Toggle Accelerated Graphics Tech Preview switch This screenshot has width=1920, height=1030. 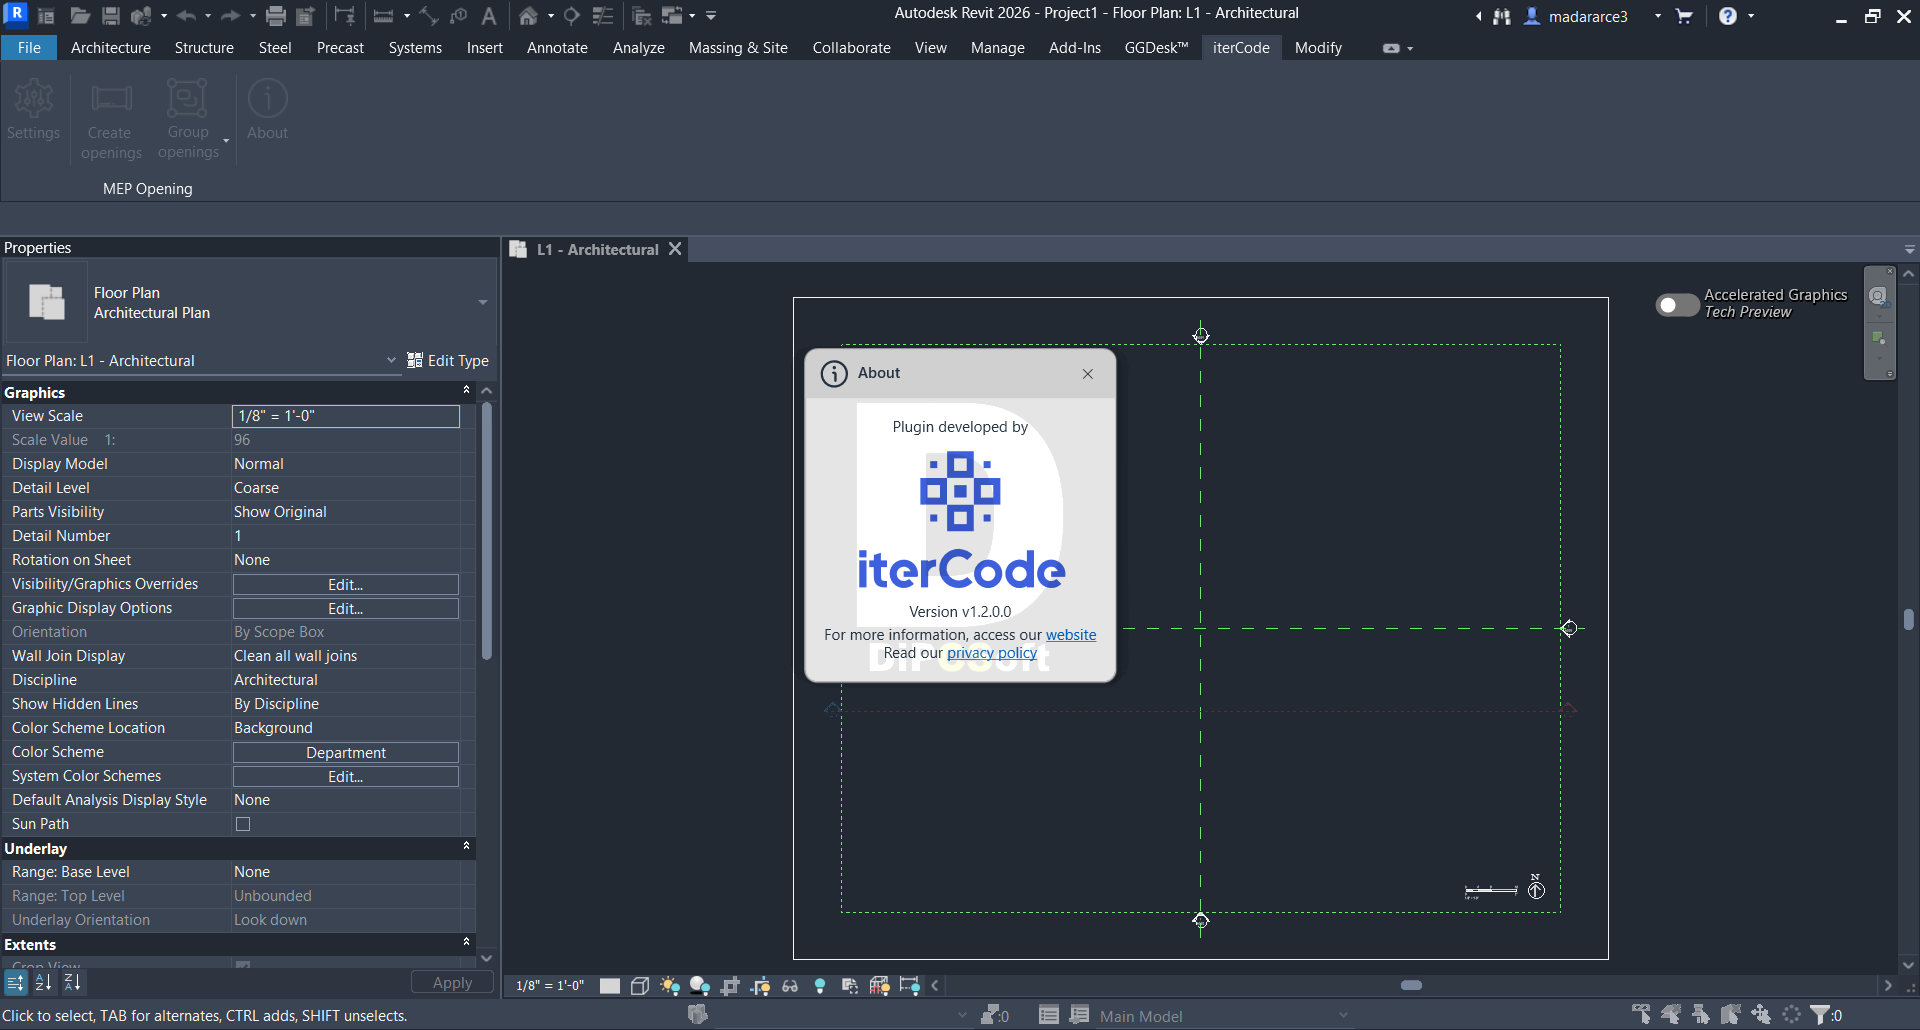pos(1677,305)
